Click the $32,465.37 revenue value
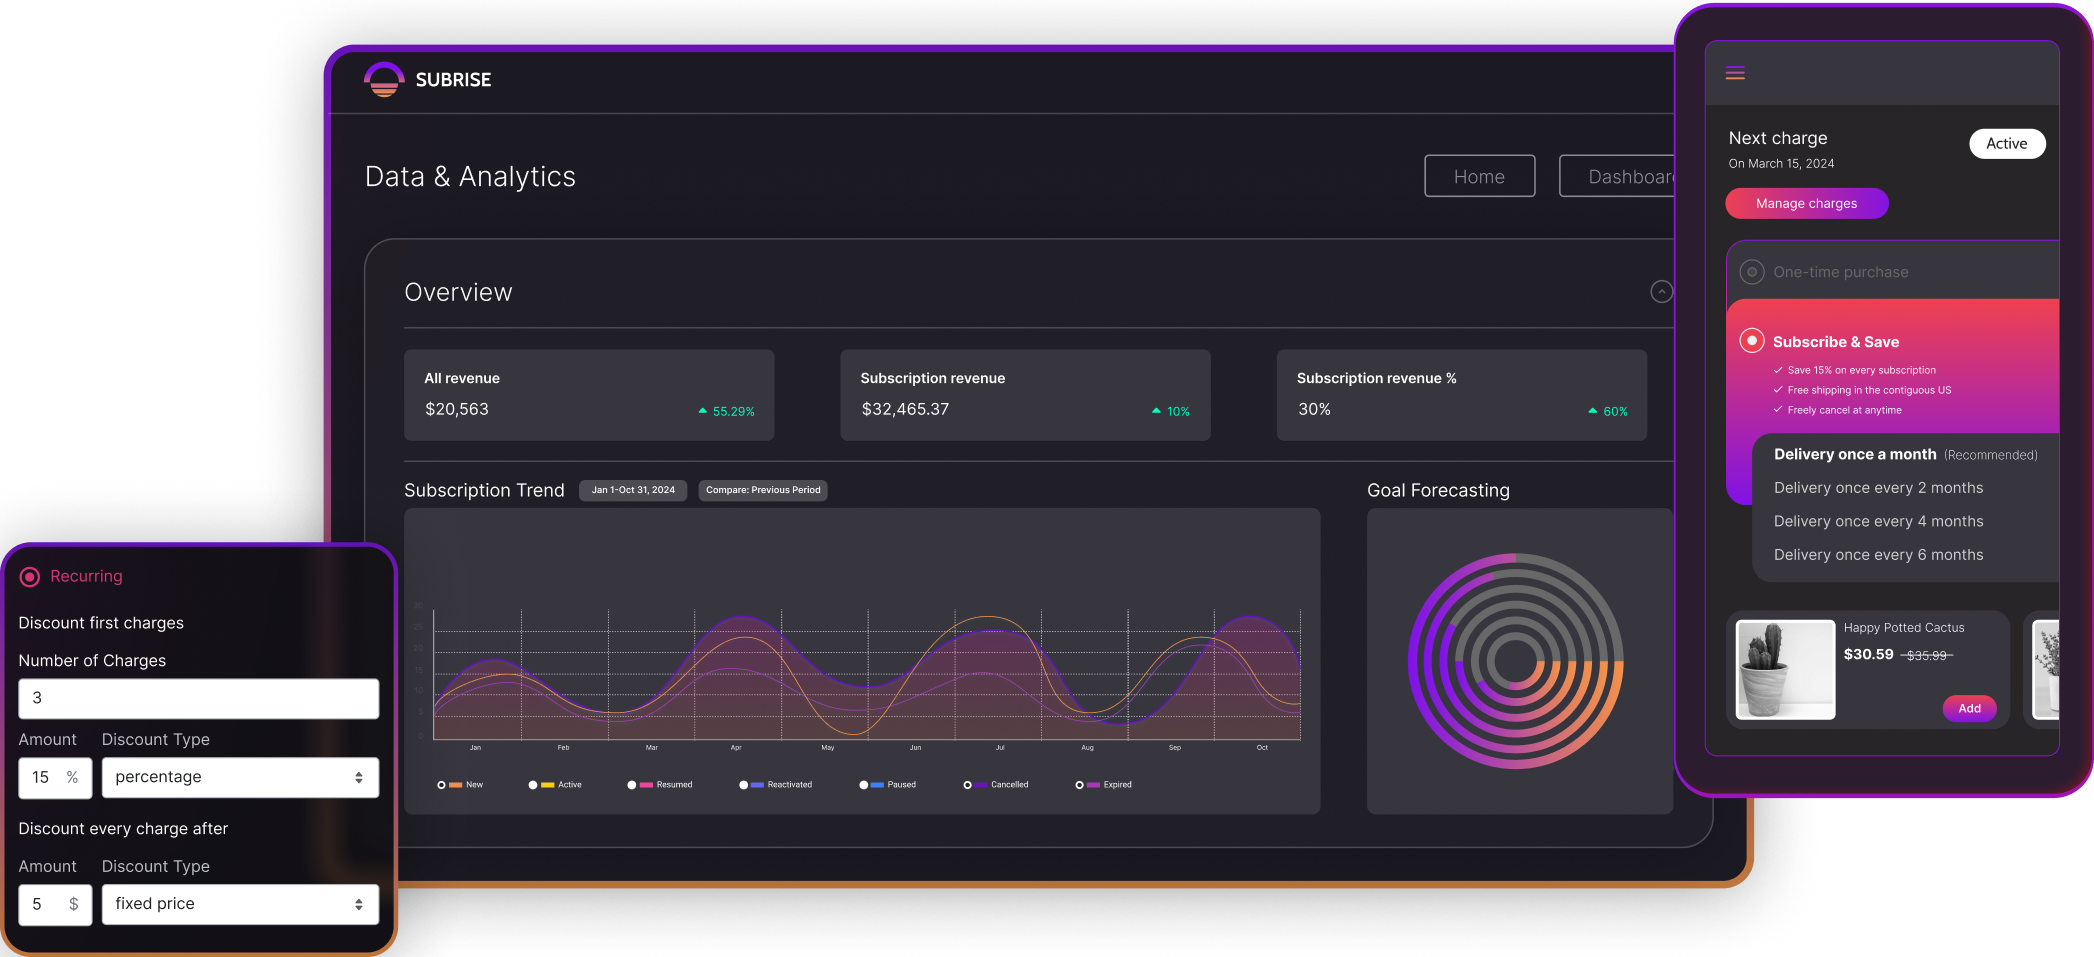This screenshot has width=2094, height=957. (905, 409)
